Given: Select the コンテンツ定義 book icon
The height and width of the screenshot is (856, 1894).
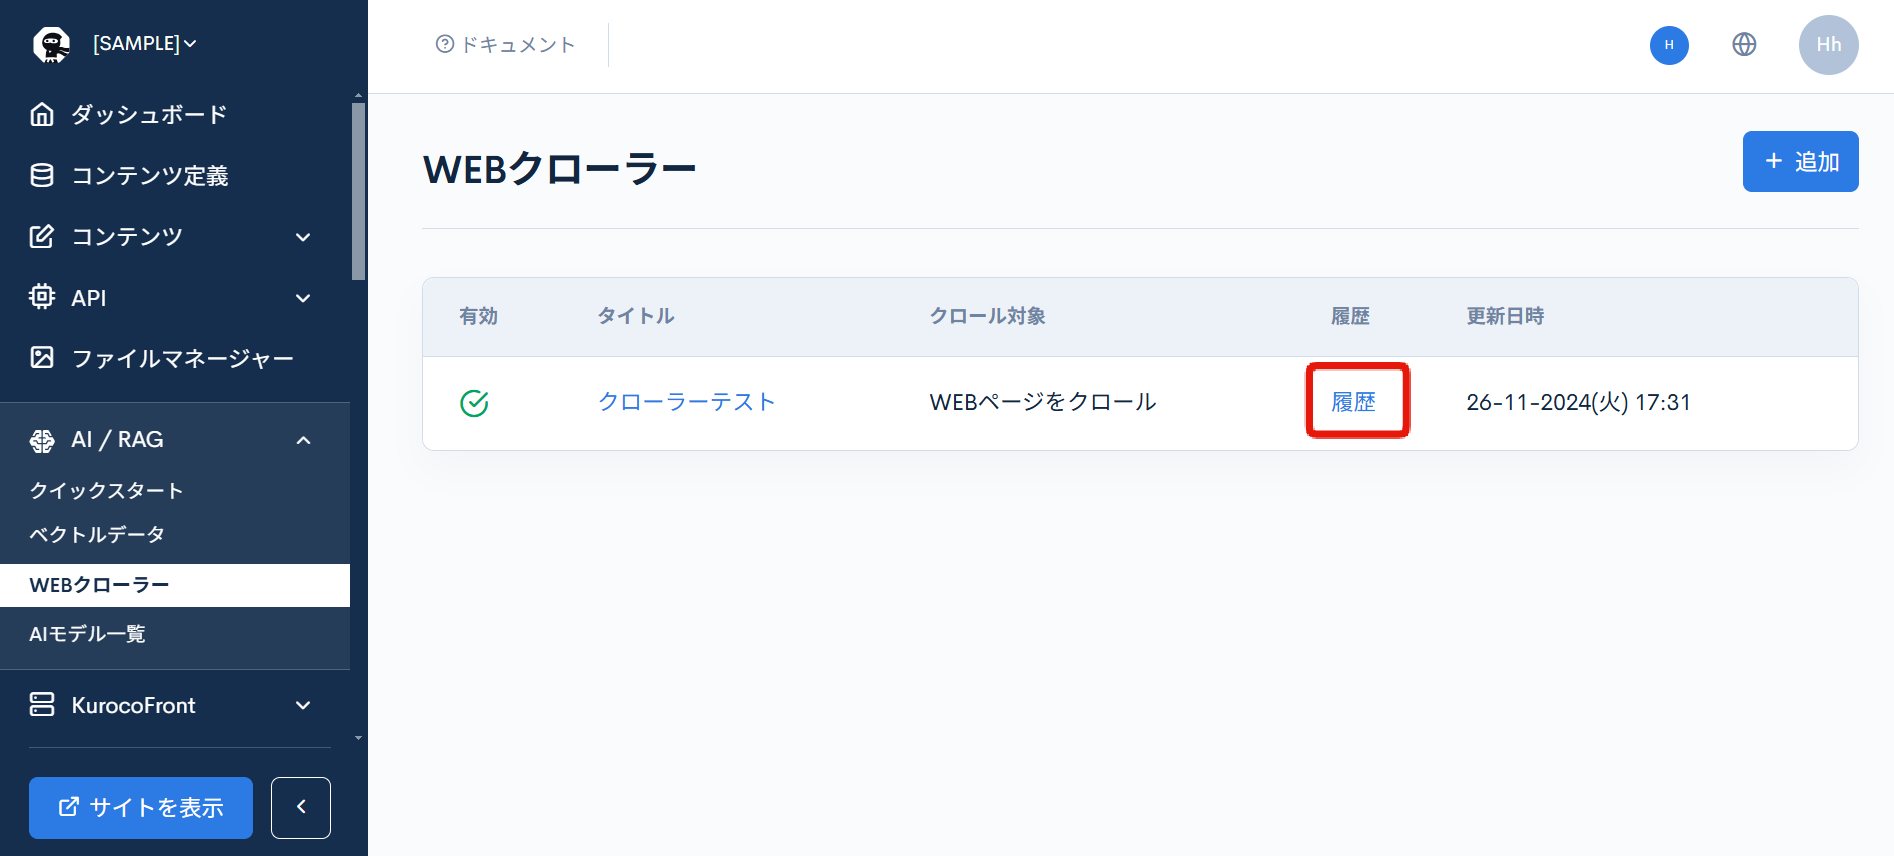Looking at the screenshot, I should [x=41, y=175].
